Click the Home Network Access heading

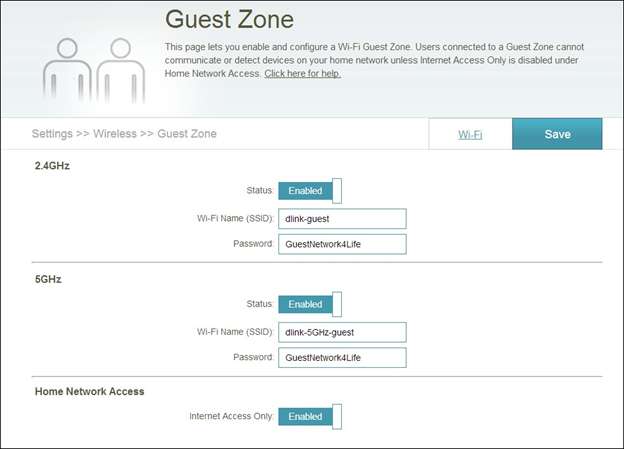tap(90, 391)
